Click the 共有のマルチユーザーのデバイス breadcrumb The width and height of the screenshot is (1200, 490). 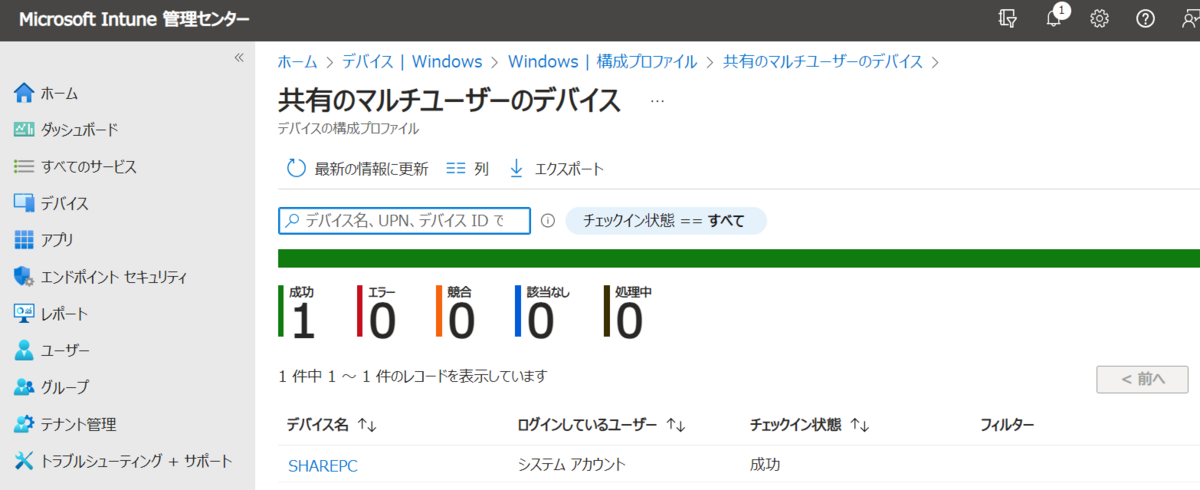point(822,62)
